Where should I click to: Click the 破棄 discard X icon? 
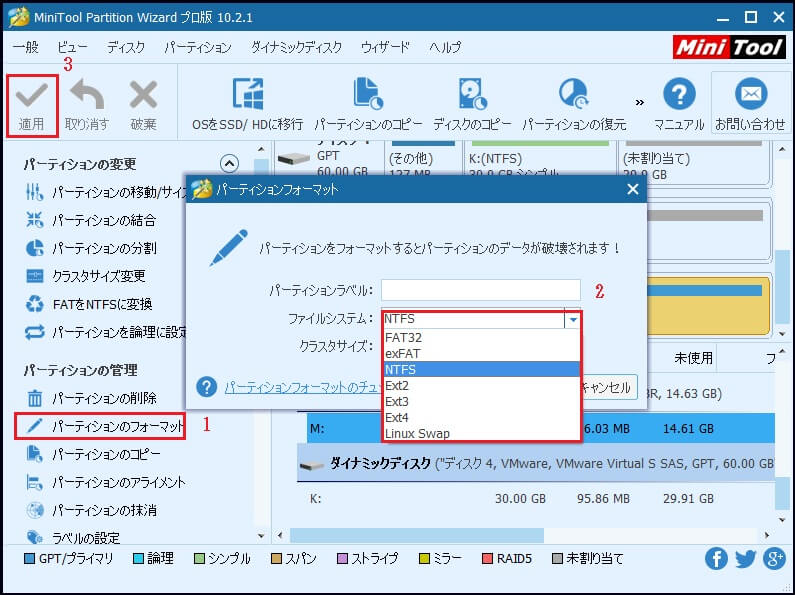143,97
